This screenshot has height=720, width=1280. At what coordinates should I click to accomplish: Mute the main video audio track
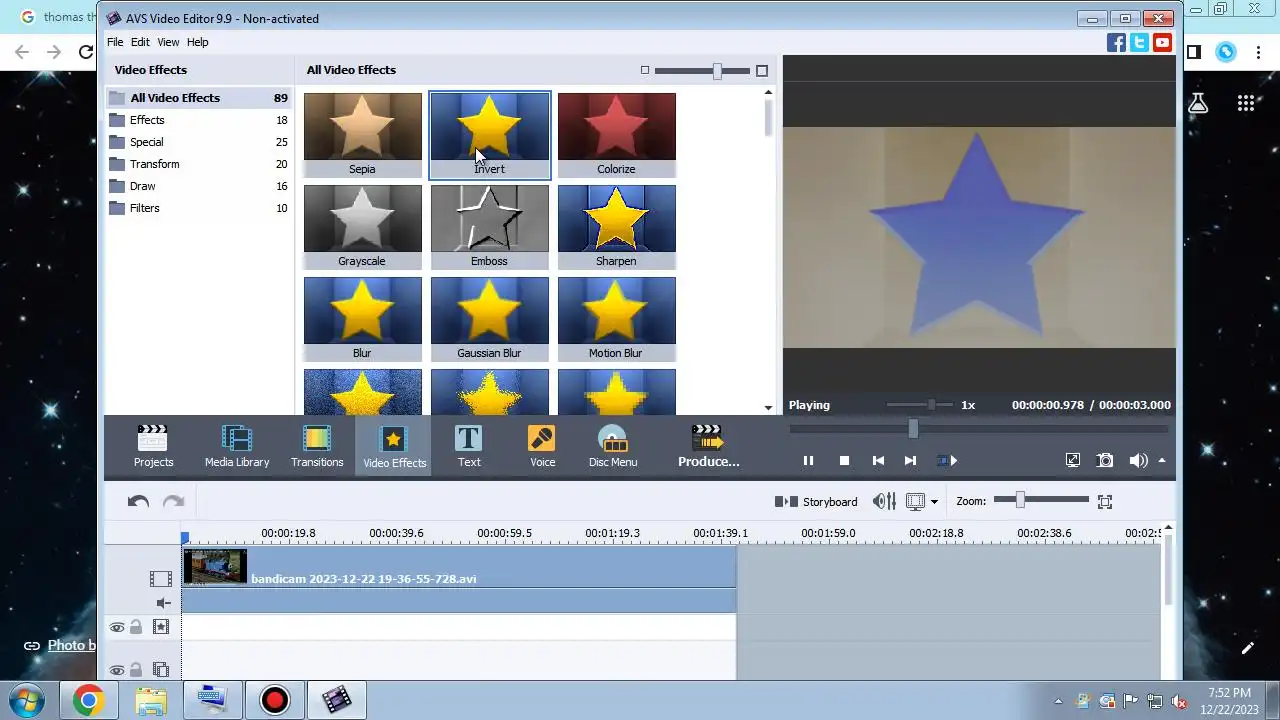tap(164, 603)
